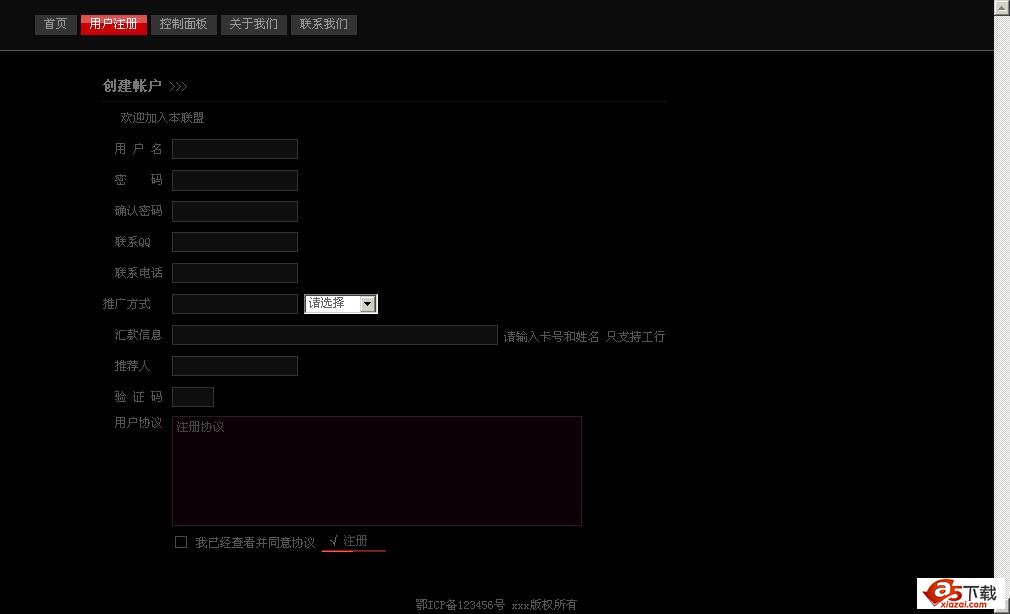Submit with the 注册 button

tap(354, 542)
